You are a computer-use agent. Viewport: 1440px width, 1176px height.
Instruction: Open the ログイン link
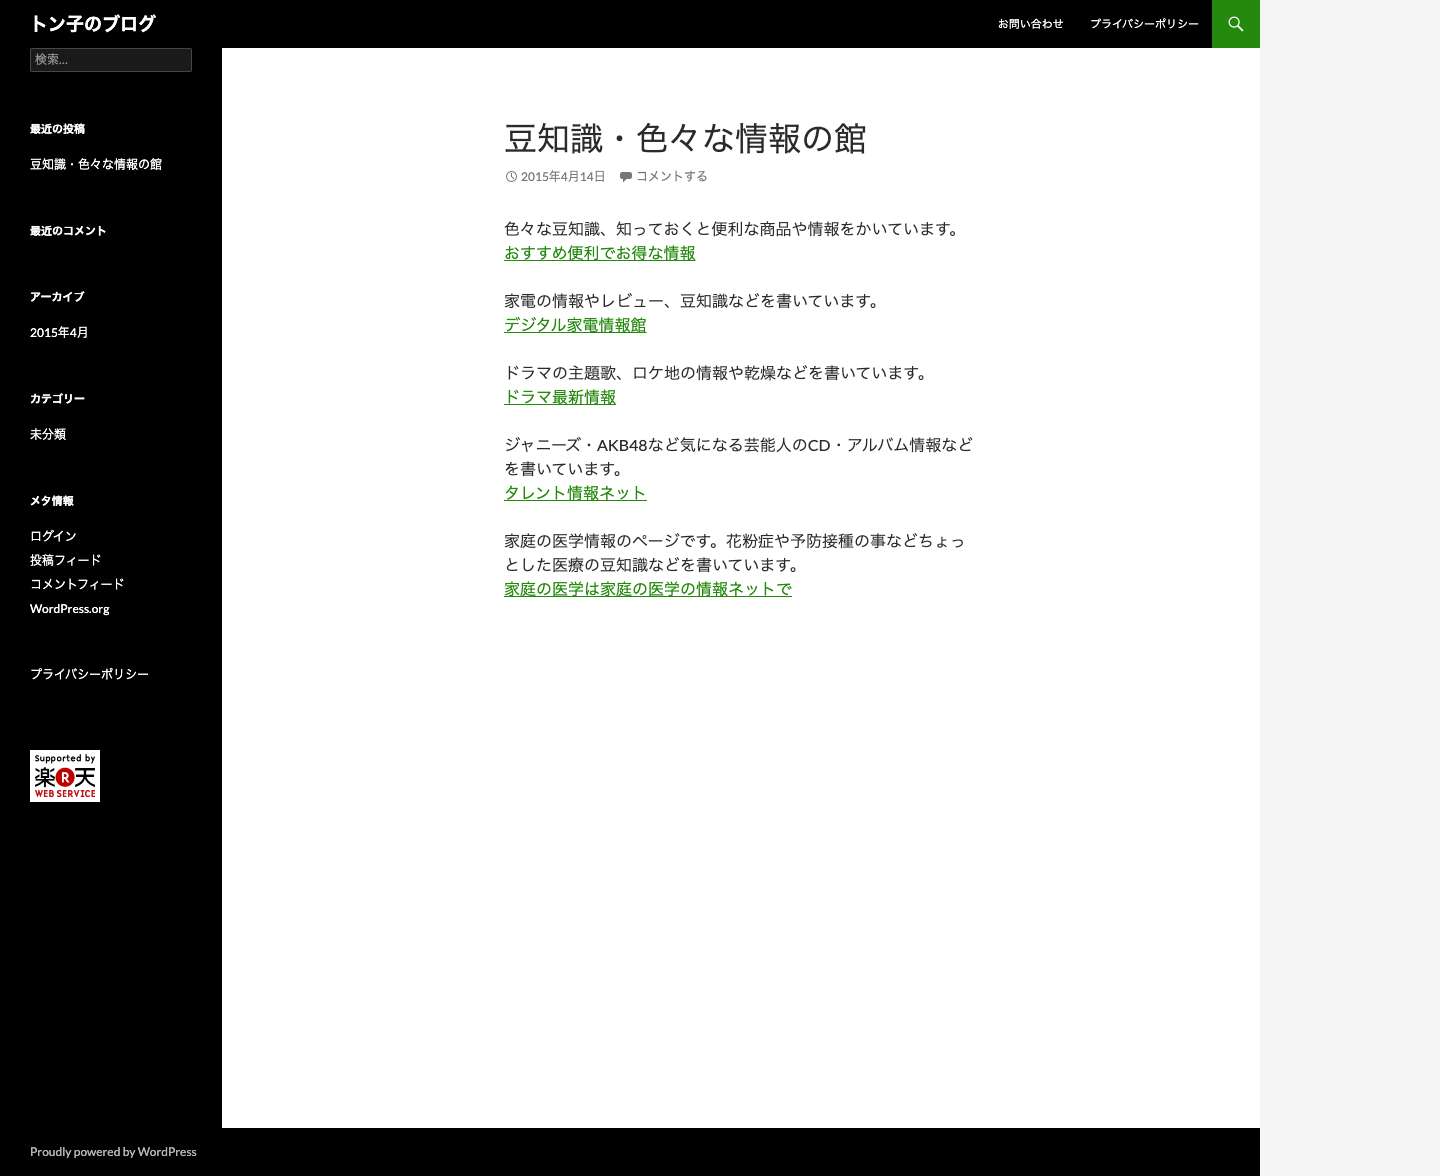tap(52, 535)
